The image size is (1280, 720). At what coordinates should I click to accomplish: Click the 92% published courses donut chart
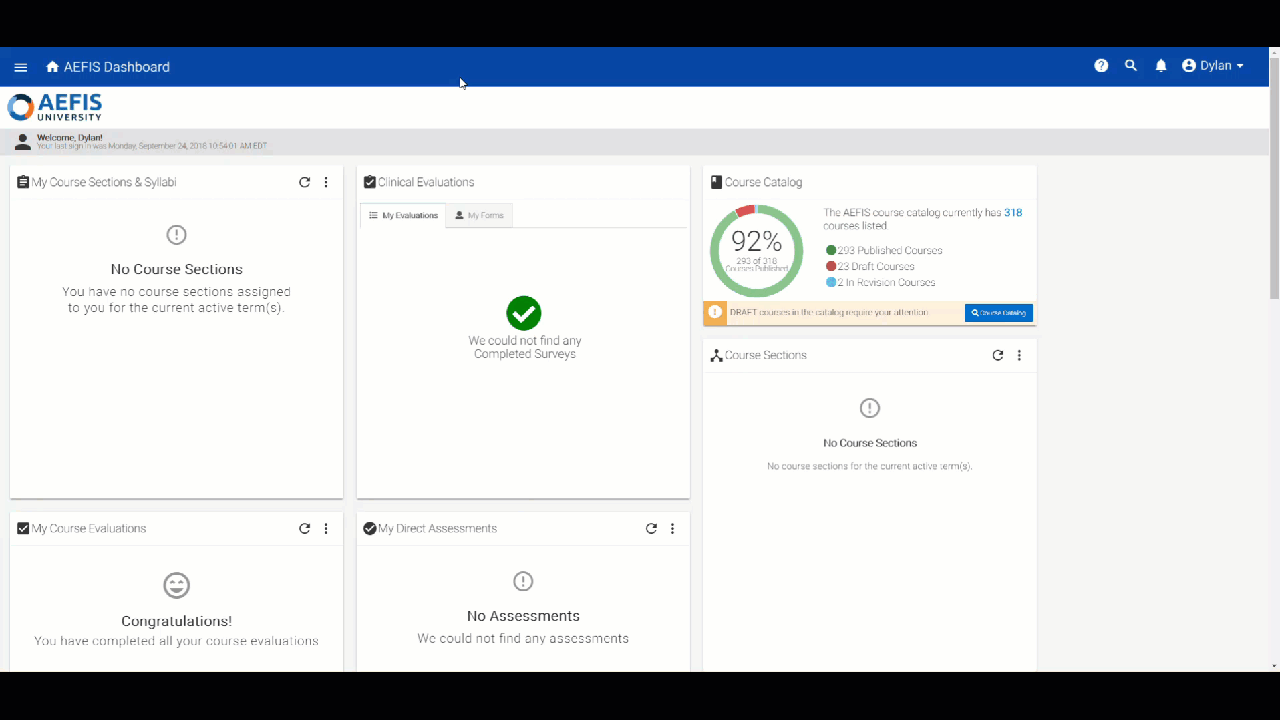click(756, 251)
